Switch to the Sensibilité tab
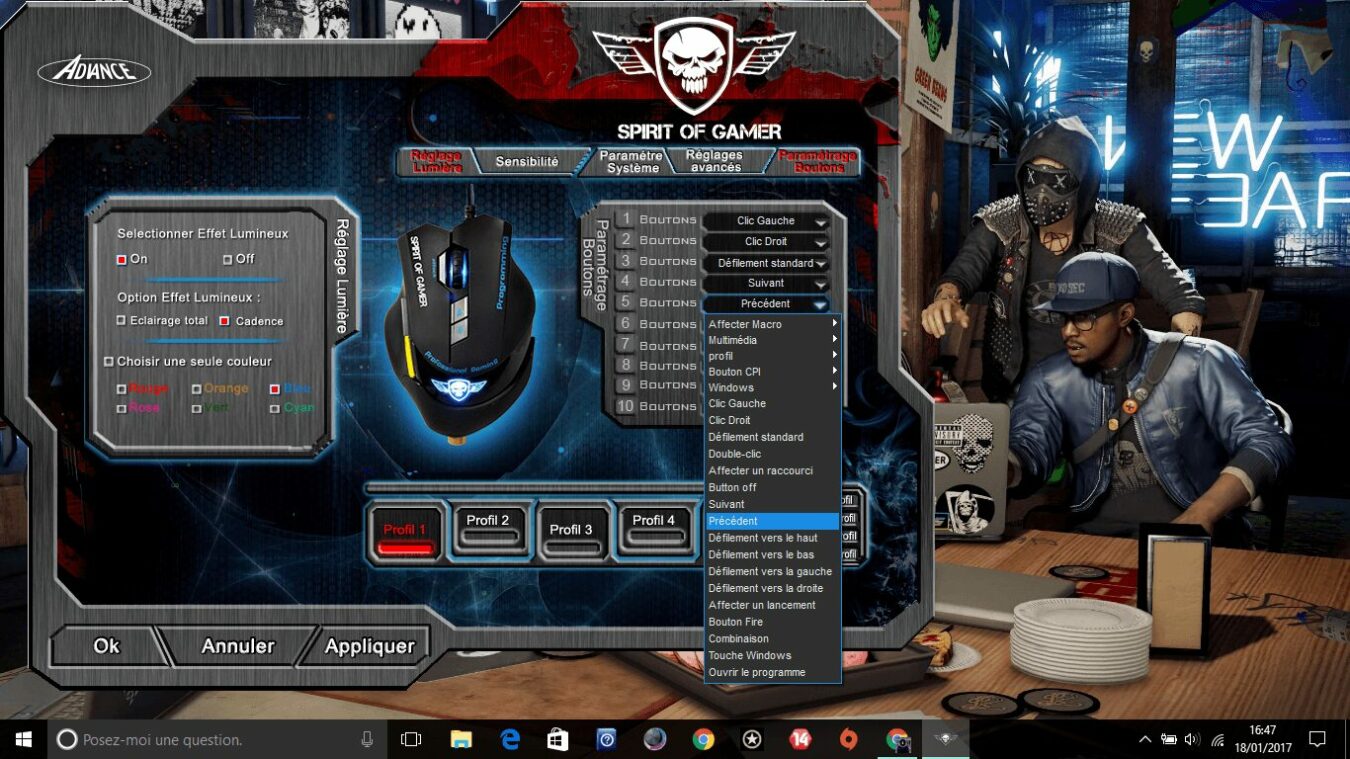Viewport: 1350px width, 759px height. 527,162
